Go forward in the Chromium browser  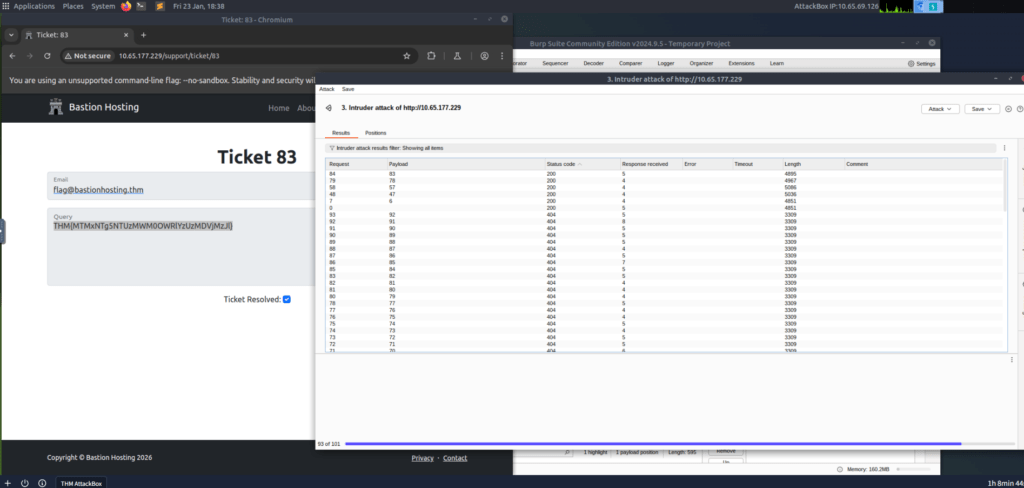29,56
